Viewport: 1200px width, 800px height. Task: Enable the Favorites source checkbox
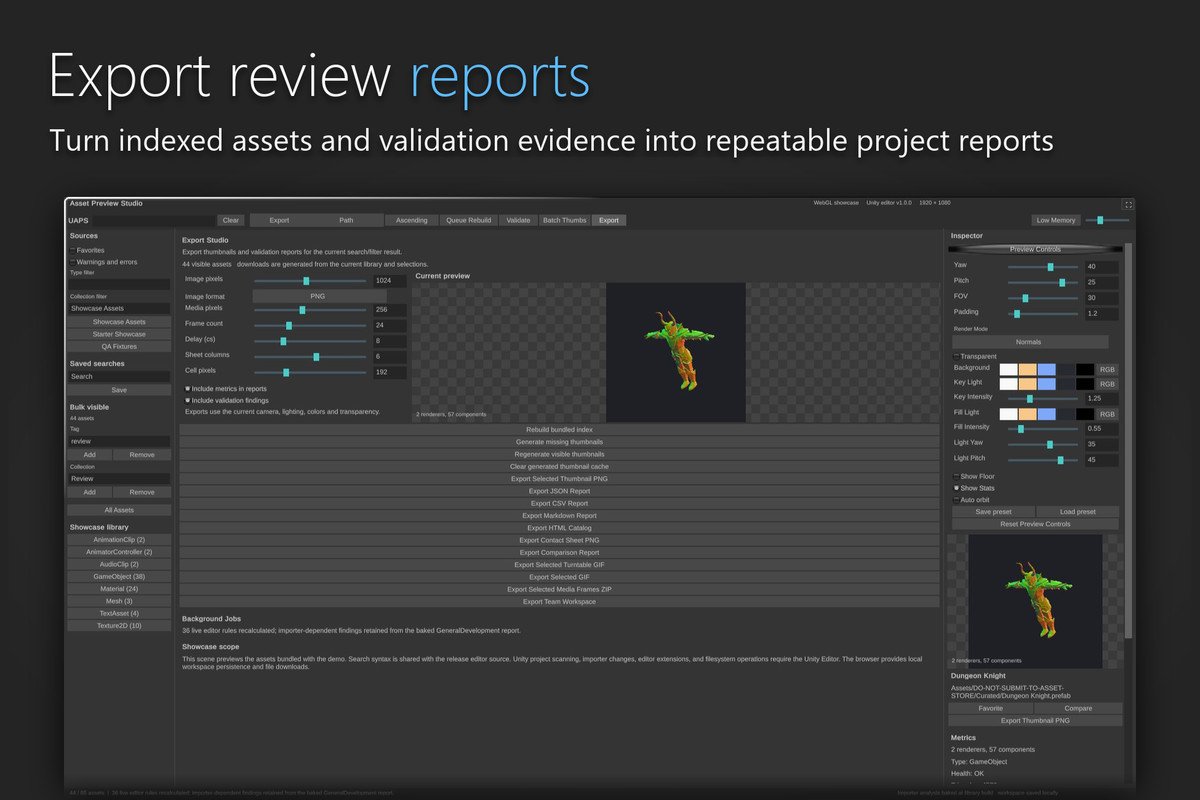[x=72, y=250]
